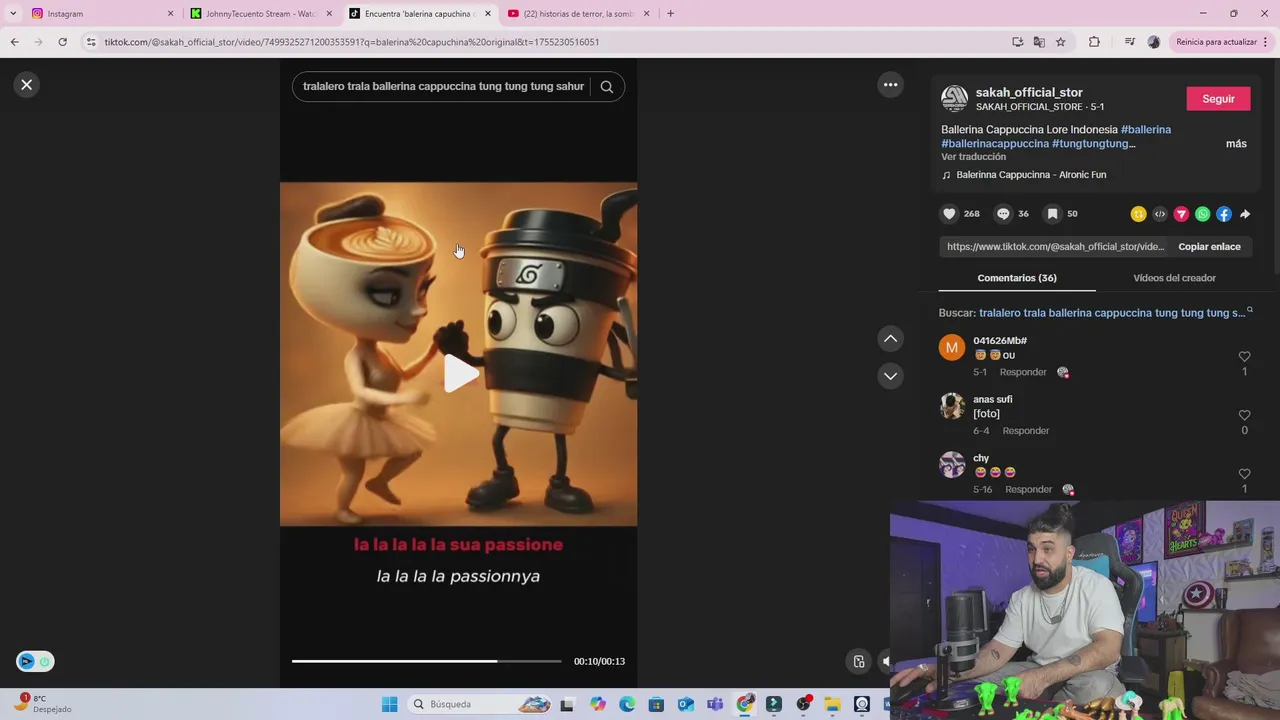1280x720 pixels.
Task: Open the Windows Start menu
Action: point(389,705)
